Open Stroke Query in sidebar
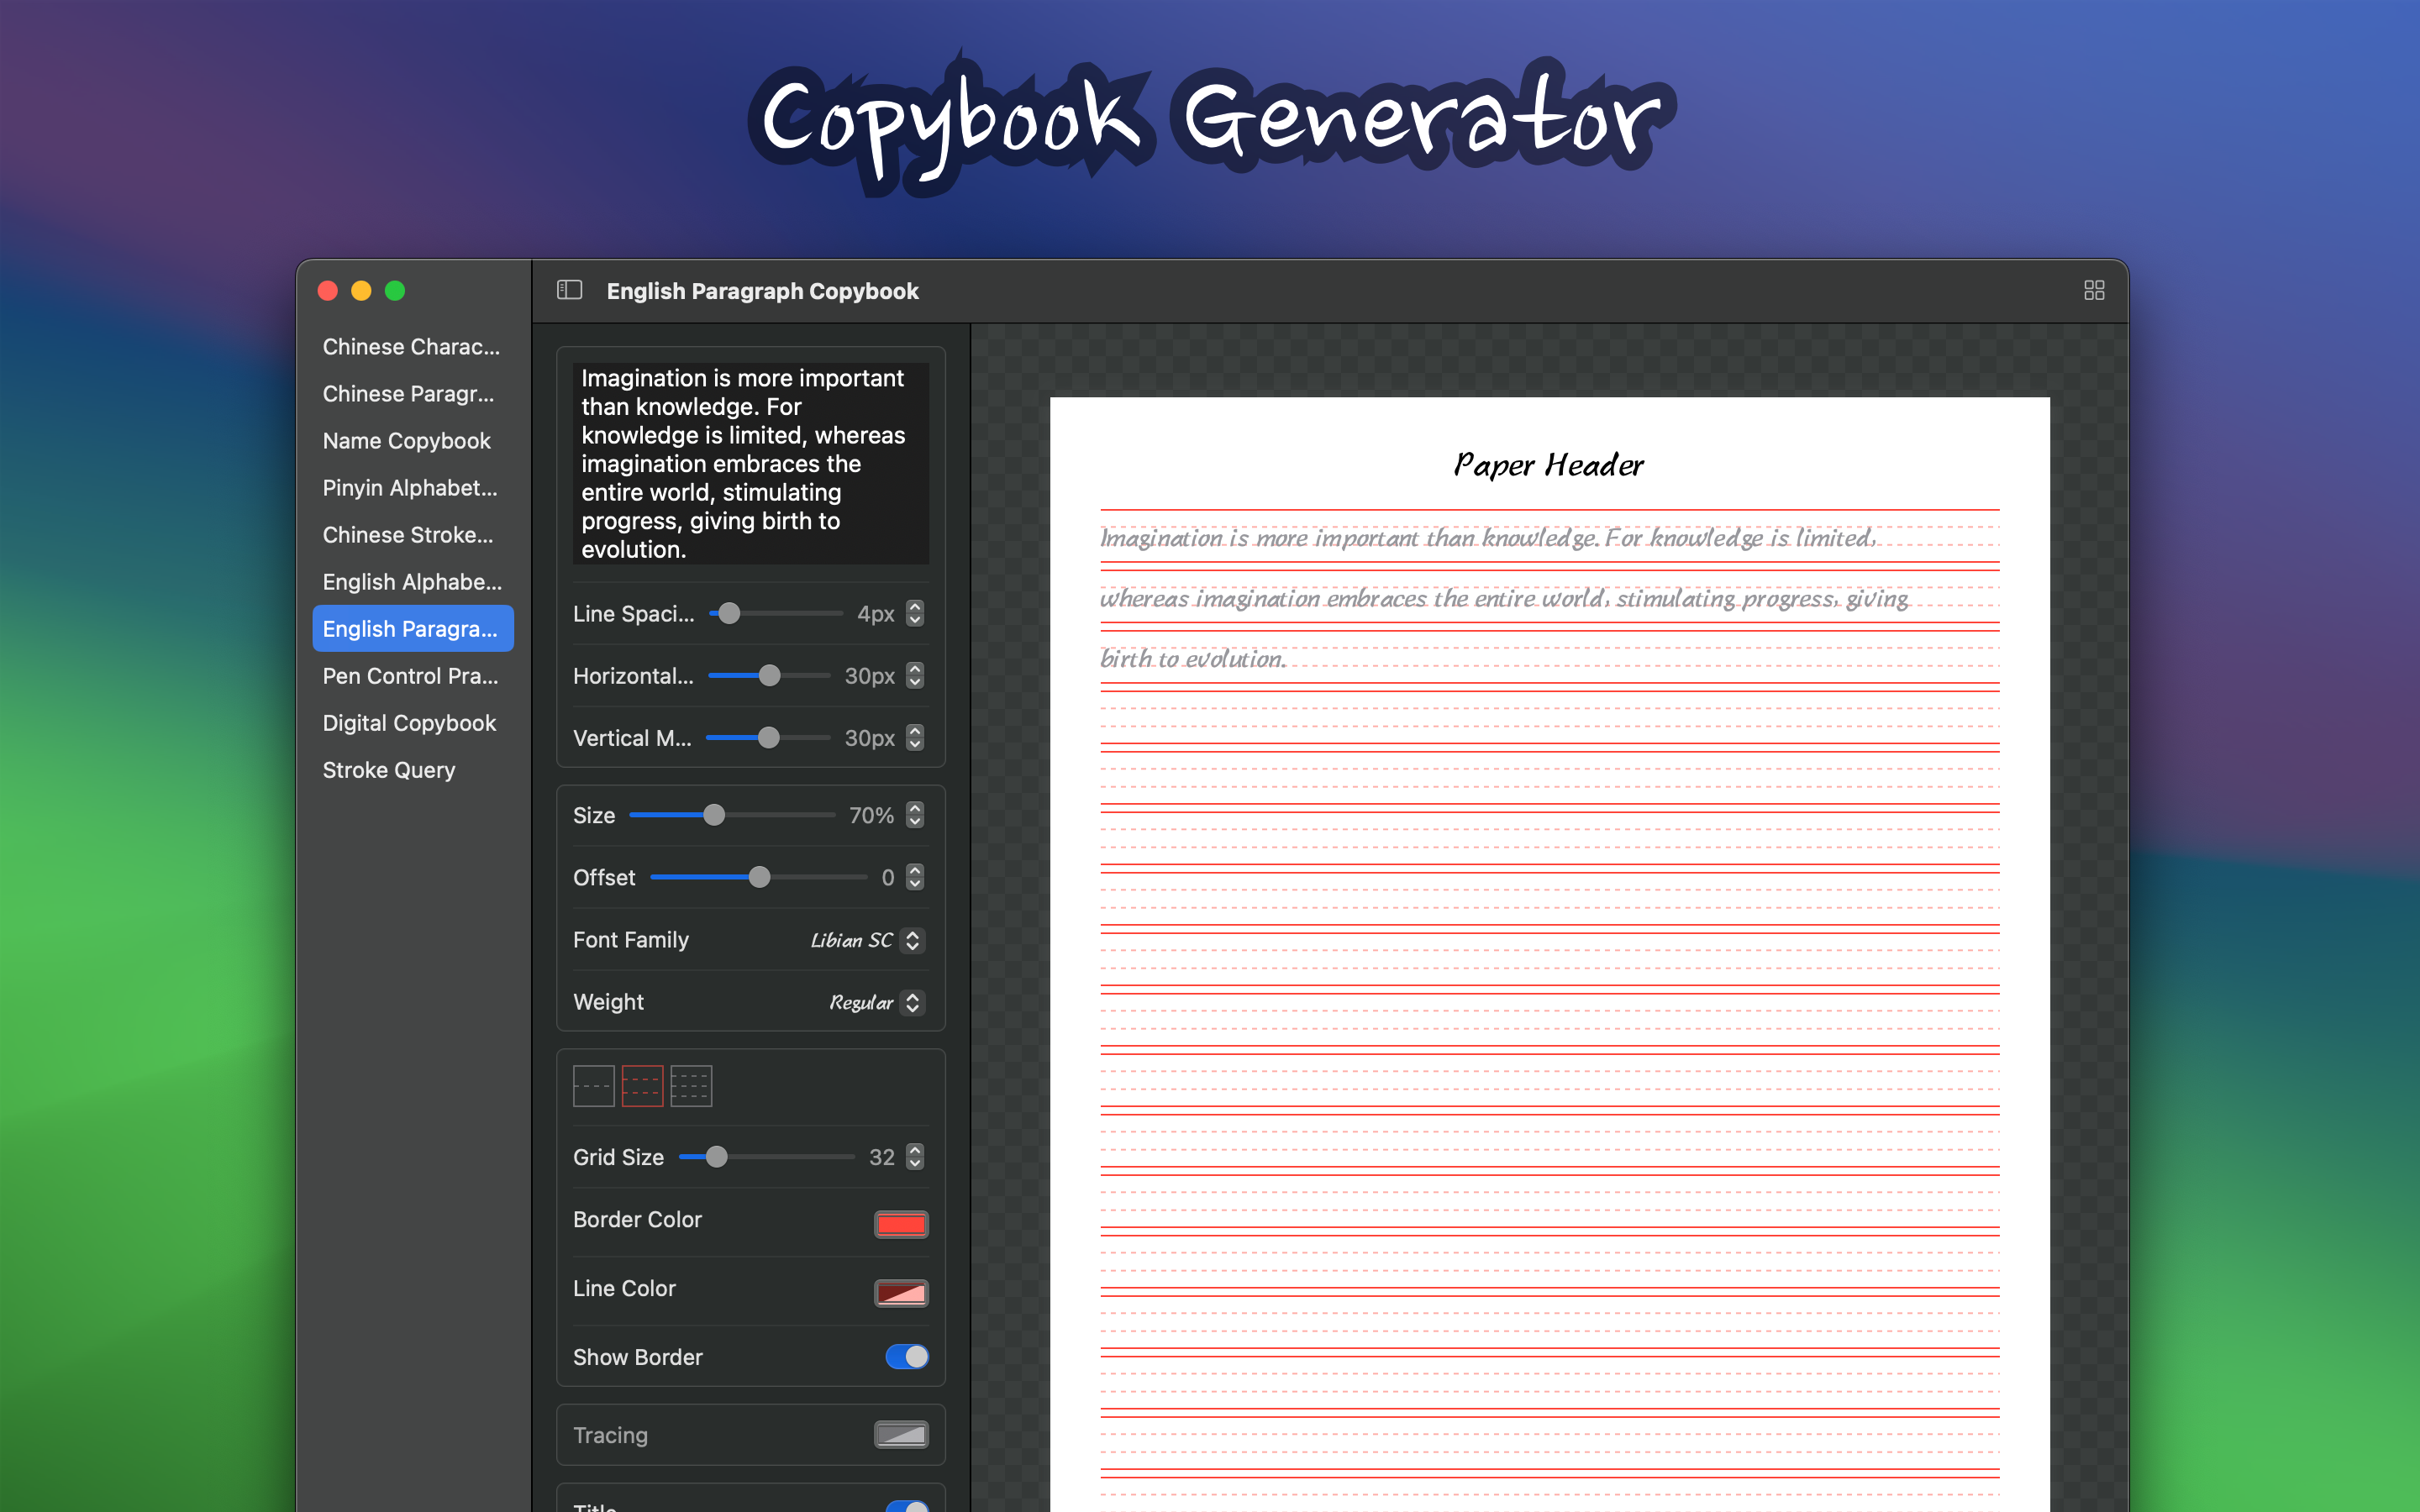 tap(388, 770)
